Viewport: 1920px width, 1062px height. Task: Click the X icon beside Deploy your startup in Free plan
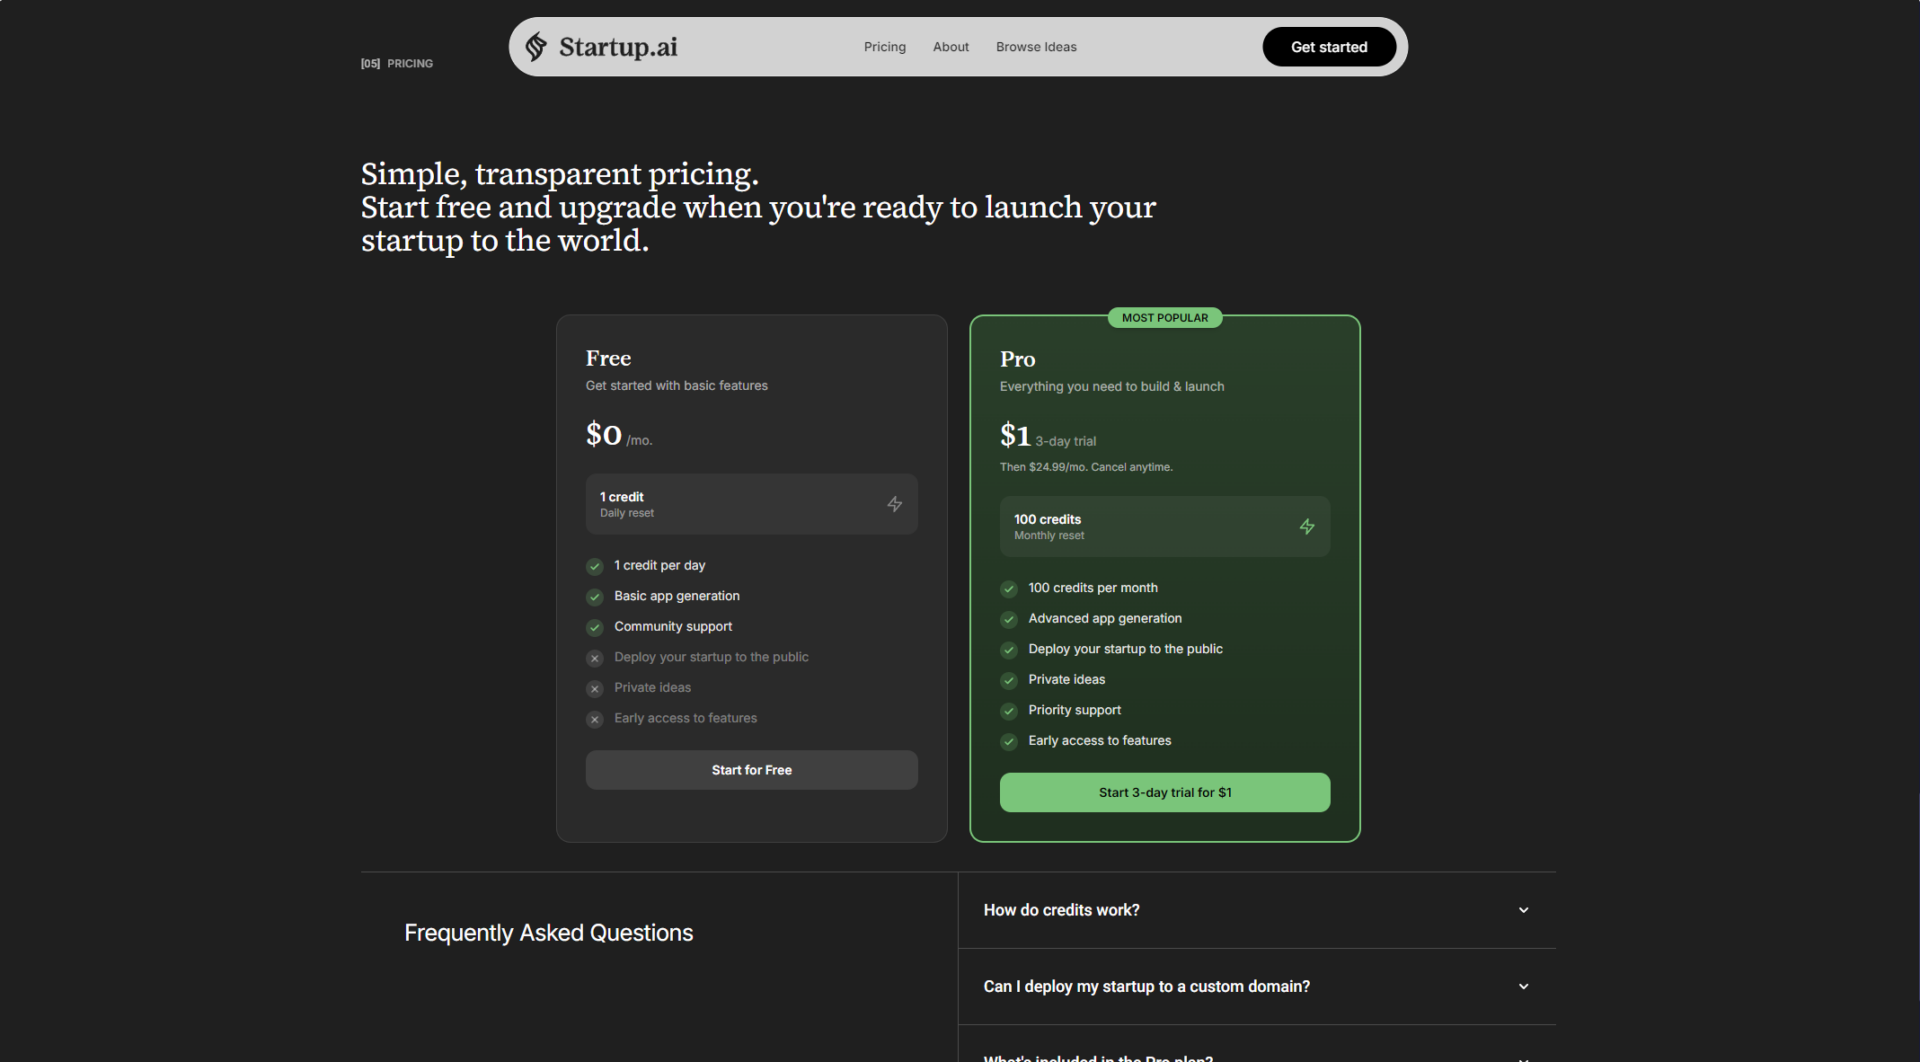click(595, 658)
